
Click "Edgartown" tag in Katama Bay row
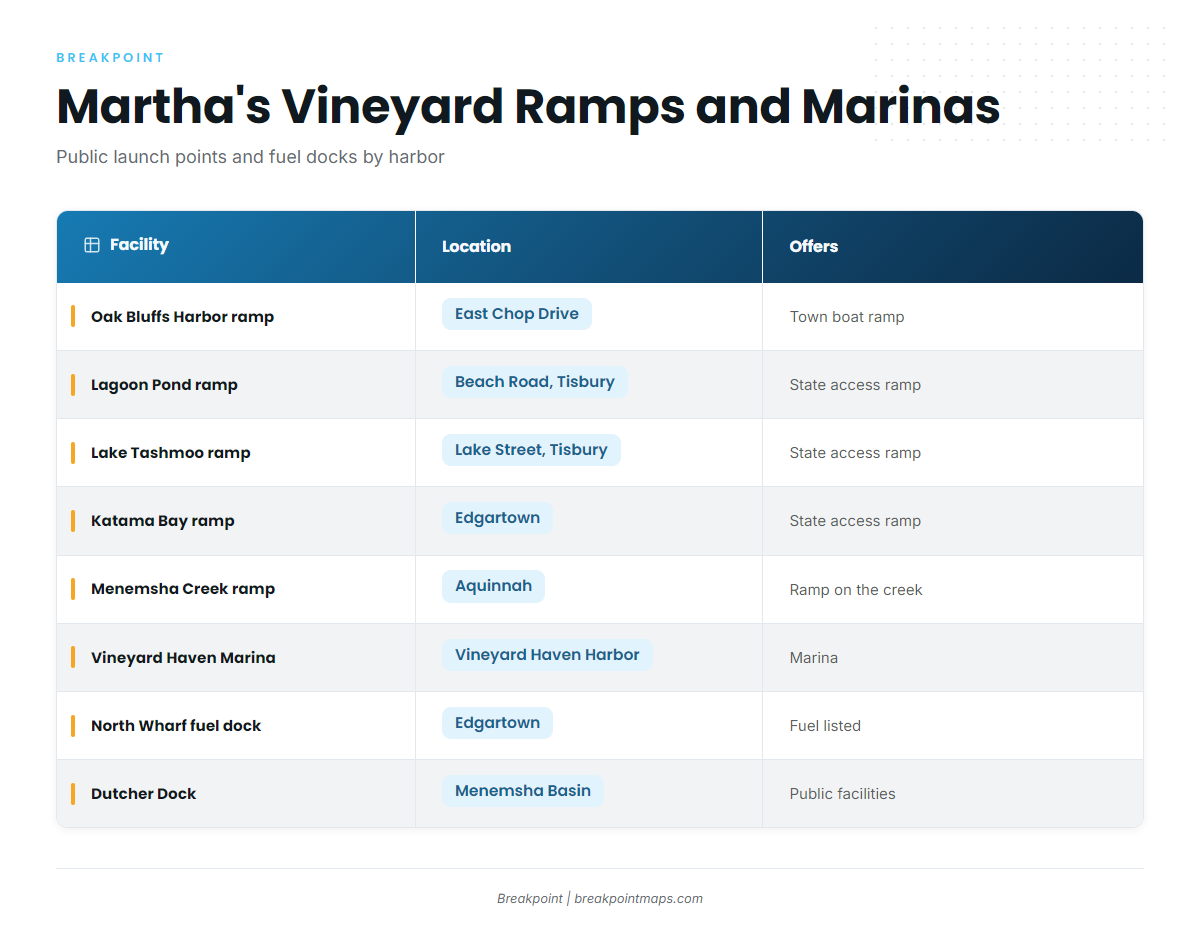tap(497, 518)
